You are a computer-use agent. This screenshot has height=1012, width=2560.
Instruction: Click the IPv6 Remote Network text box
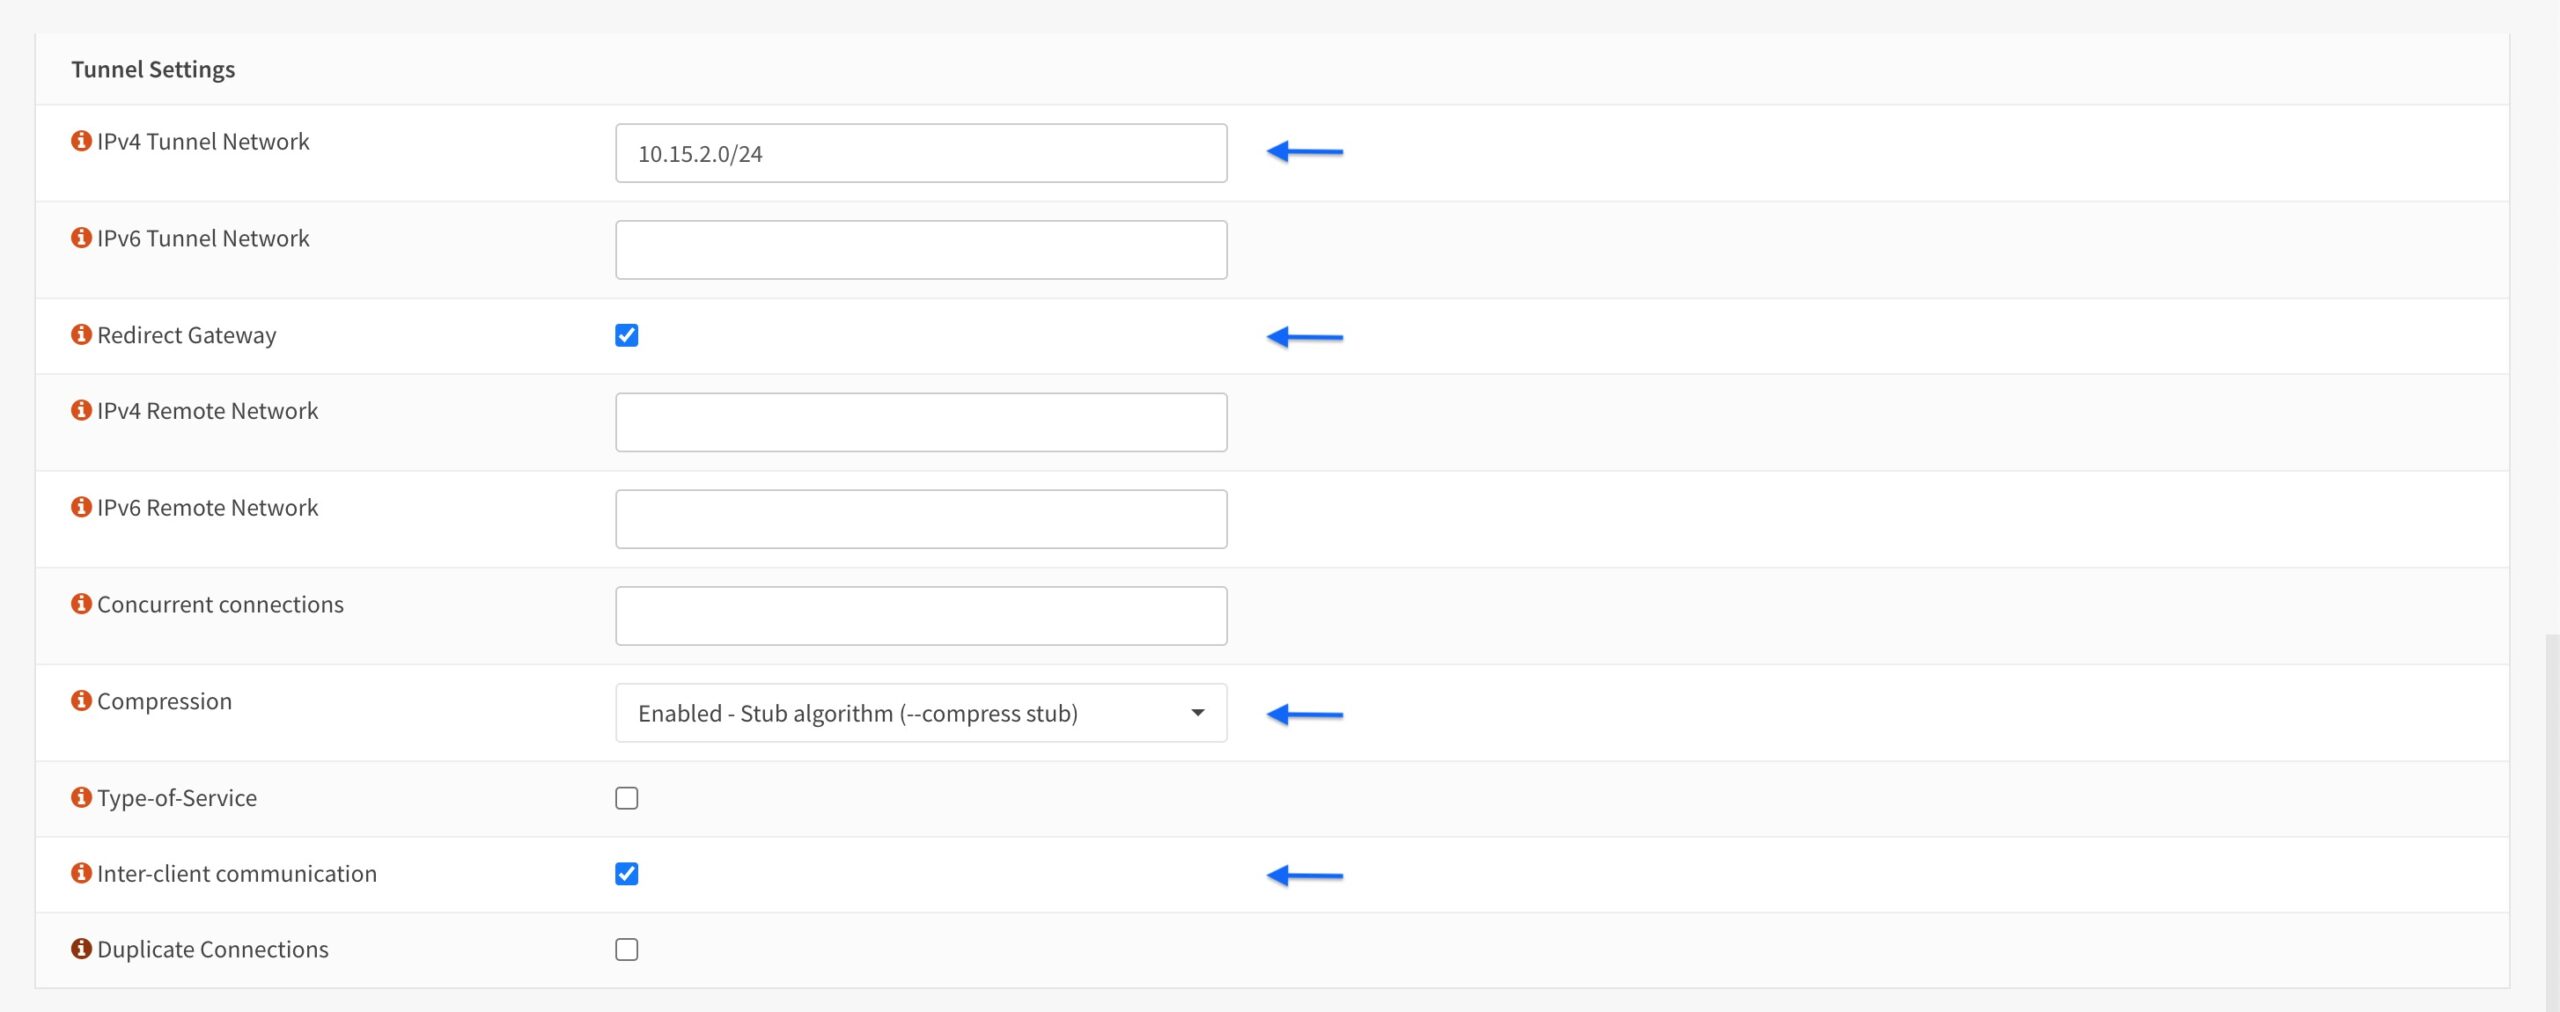[x=920, y=518]
